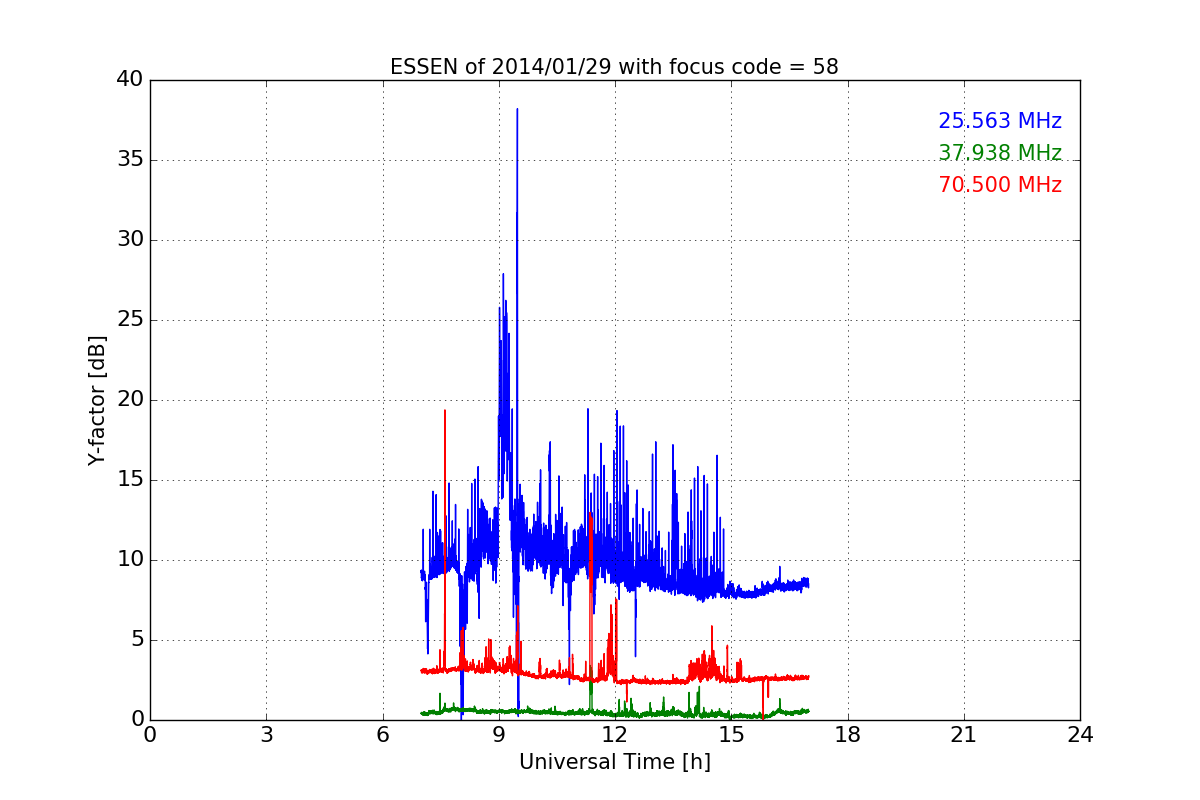Click the y-axis tick label 5
Viewport: 1200px width, 800px height.
pyautogui.click(x=136, y=640)
